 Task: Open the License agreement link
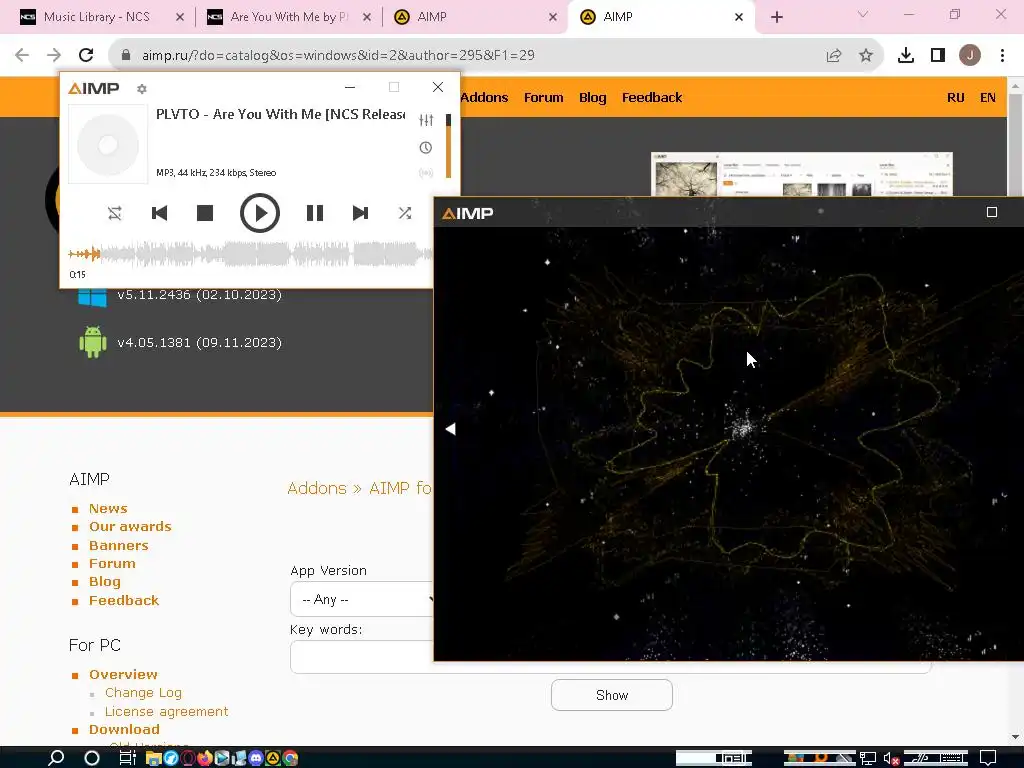(x=167, y=712)
